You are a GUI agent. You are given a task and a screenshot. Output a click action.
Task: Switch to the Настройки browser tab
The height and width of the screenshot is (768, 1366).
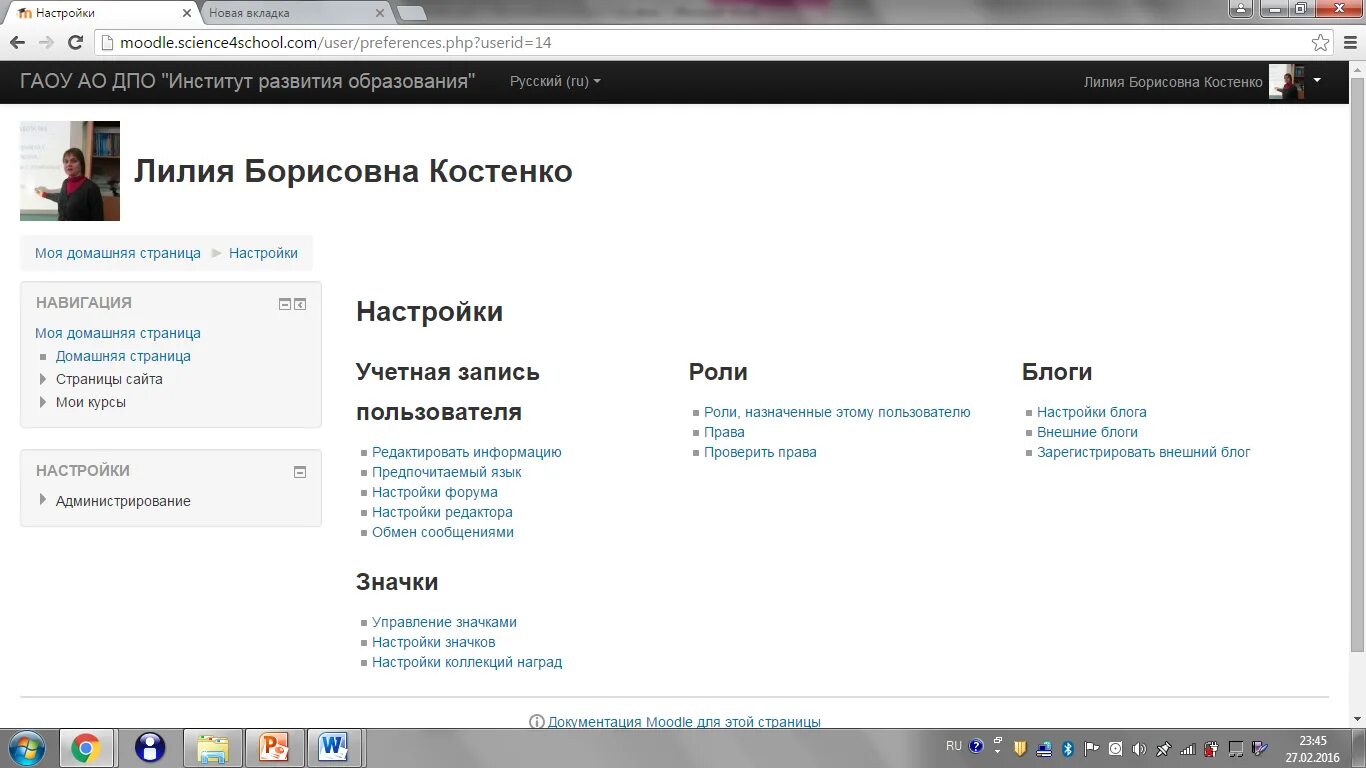100,13
